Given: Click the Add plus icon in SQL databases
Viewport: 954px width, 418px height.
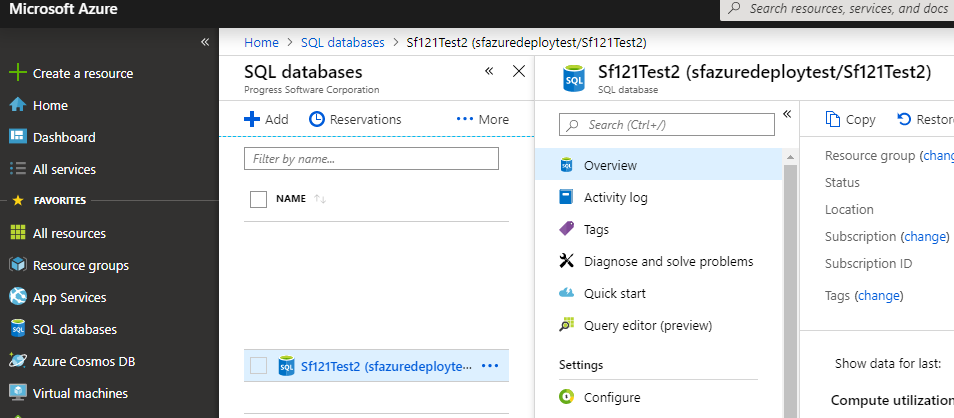Looking at the screenshot, I should point(252,119).
